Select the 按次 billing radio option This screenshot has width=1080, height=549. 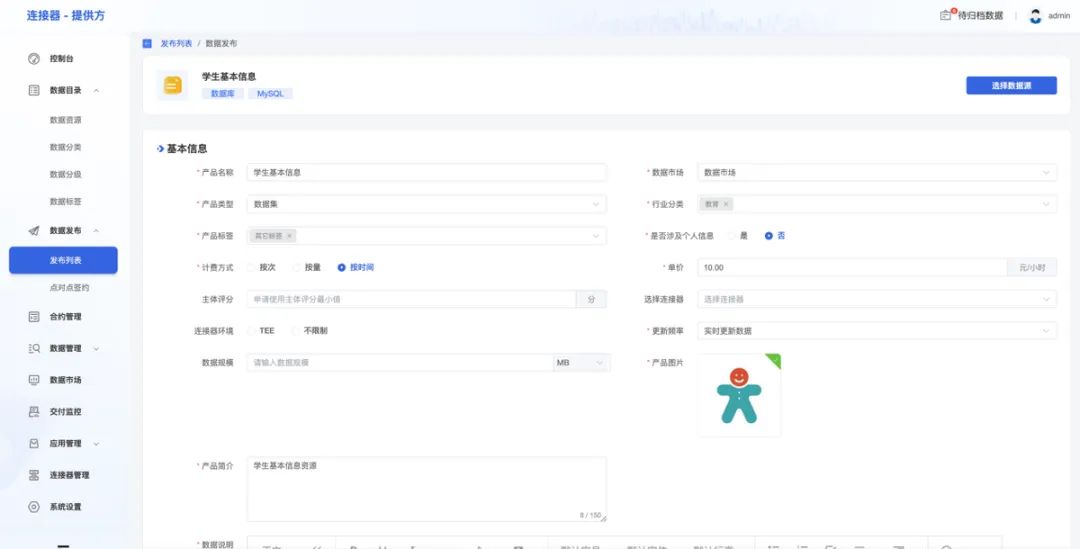[x=252, y=267]
